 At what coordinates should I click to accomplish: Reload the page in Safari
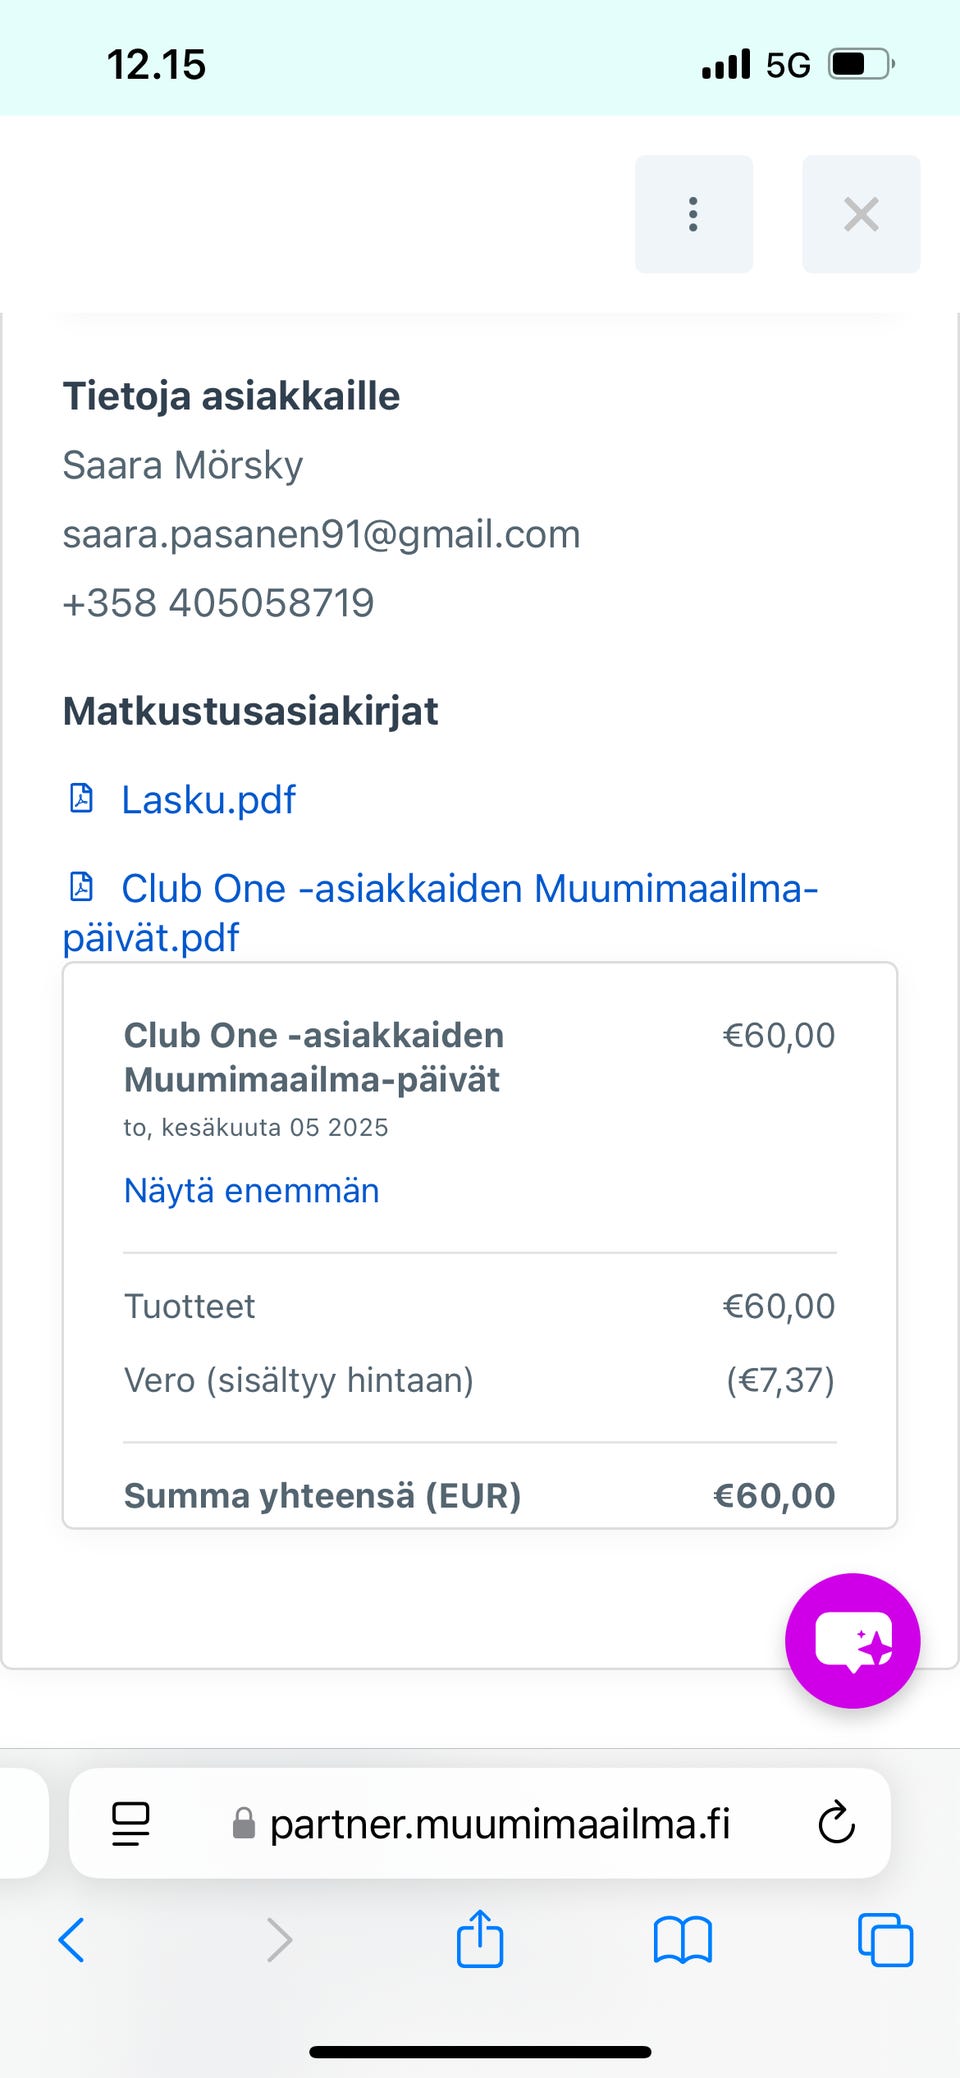[836, 1823]
